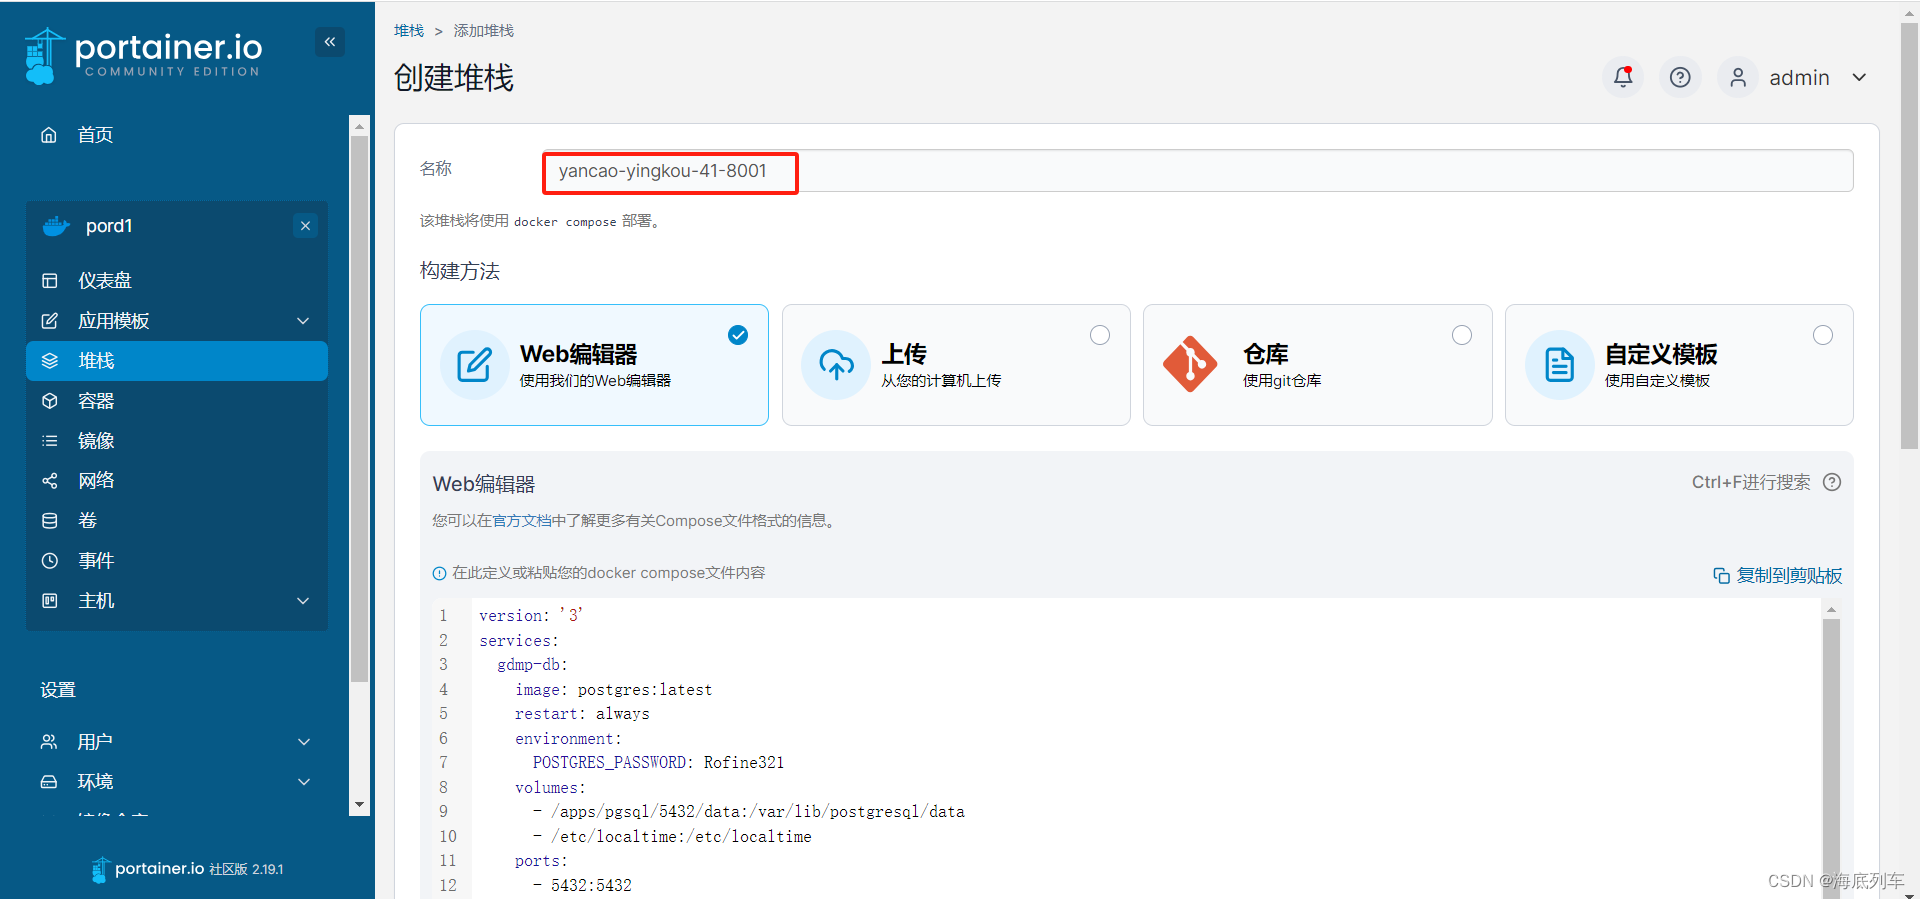Click the 堆栈 breadcrumb link

click(409, 31)
